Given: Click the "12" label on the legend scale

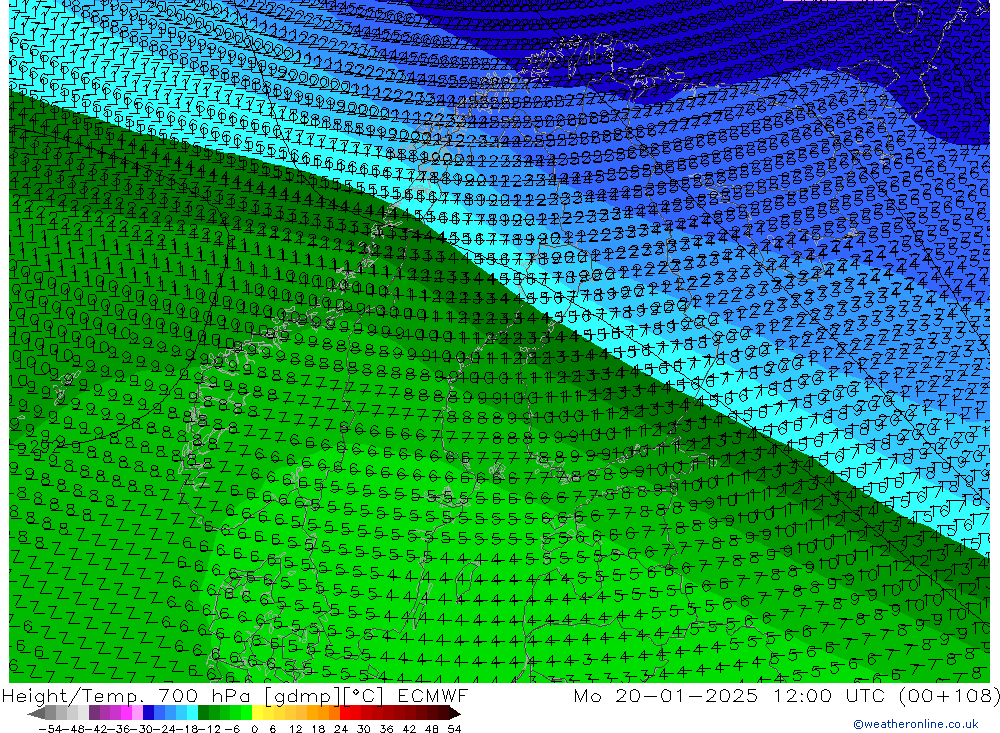Looking at the screenshot, I should 295,729.
